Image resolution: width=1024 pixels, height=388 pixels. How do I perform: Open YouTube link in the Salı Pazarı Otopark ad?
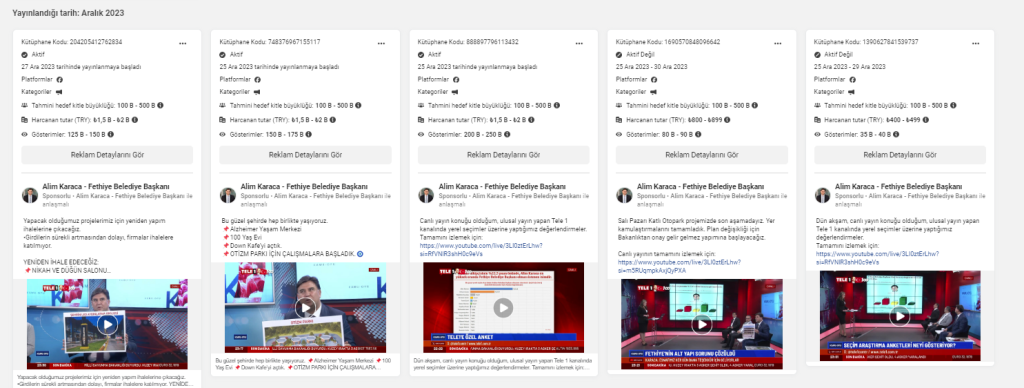click(x=679, y=266)
